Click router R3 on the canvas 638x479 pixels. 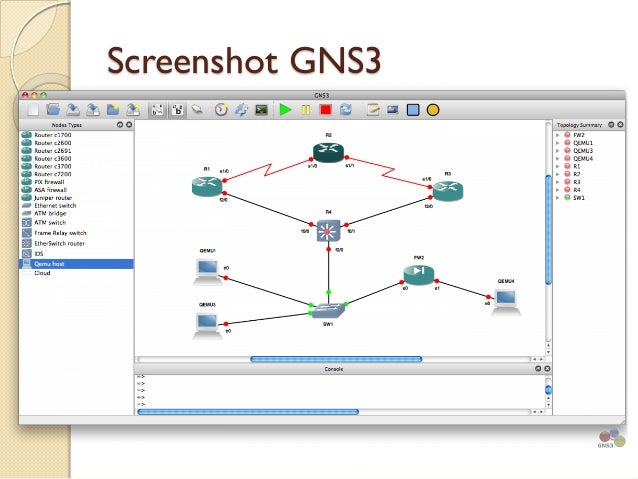coord(448,191)
